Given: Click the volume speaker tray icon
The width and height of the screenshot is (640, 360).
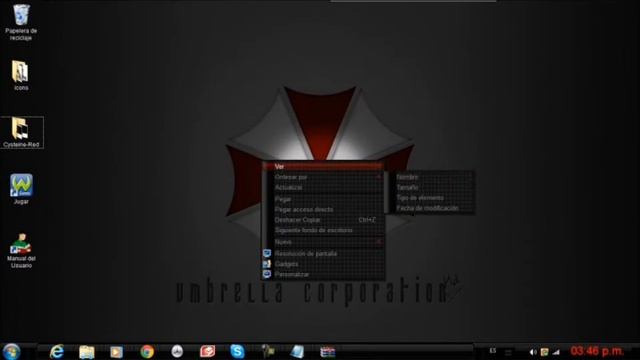Looking at the screenshot, I should (533, 352).
